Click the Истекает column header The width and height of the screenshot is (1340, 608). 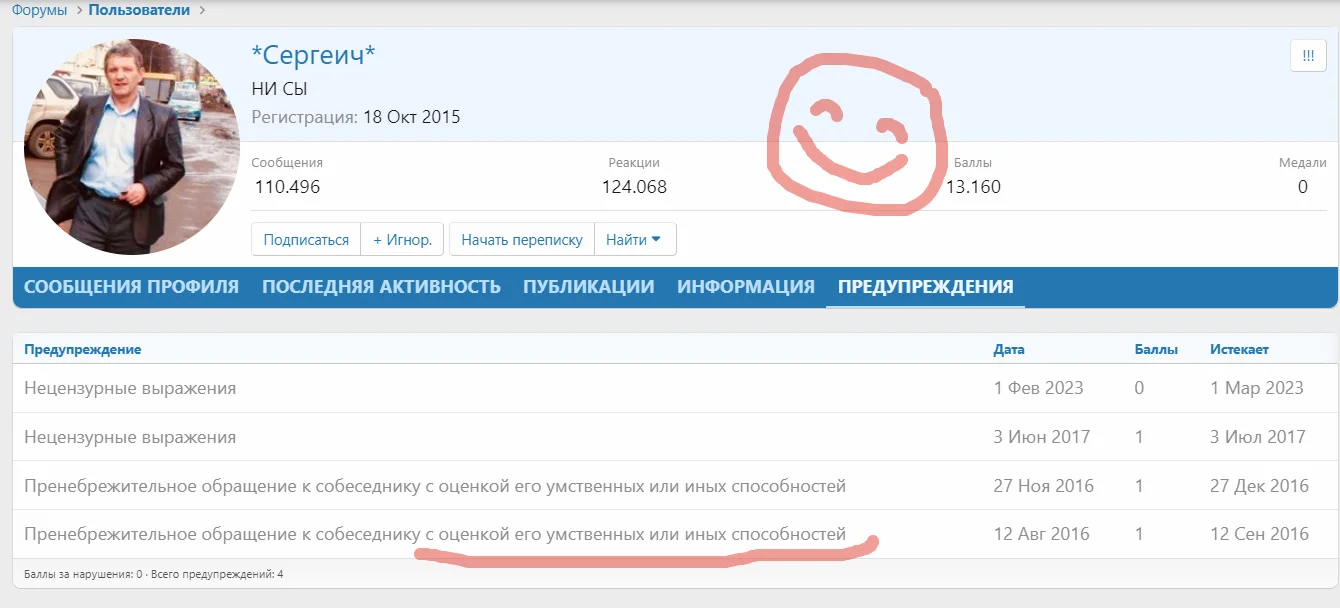[1239, 349]
